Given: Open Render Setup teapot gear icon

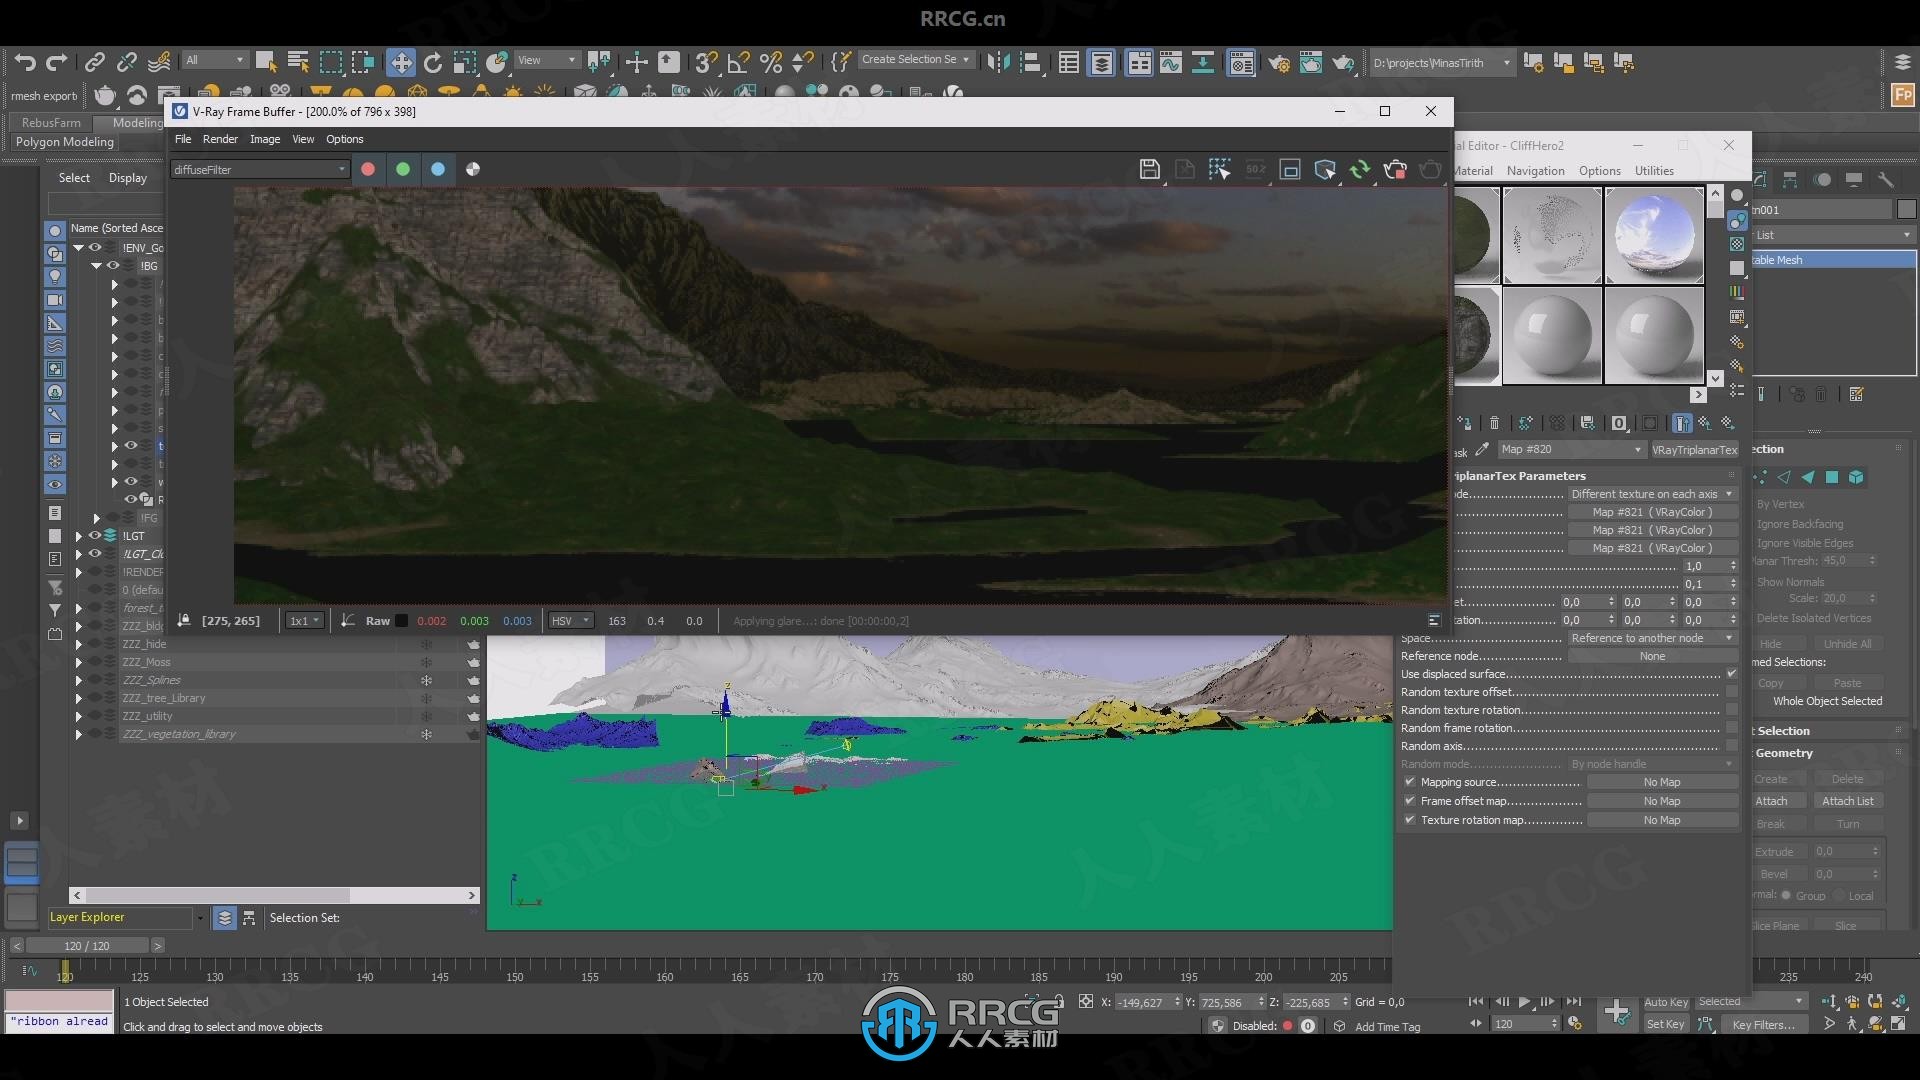Looking at the screenshot, I should click(1279, 62).
